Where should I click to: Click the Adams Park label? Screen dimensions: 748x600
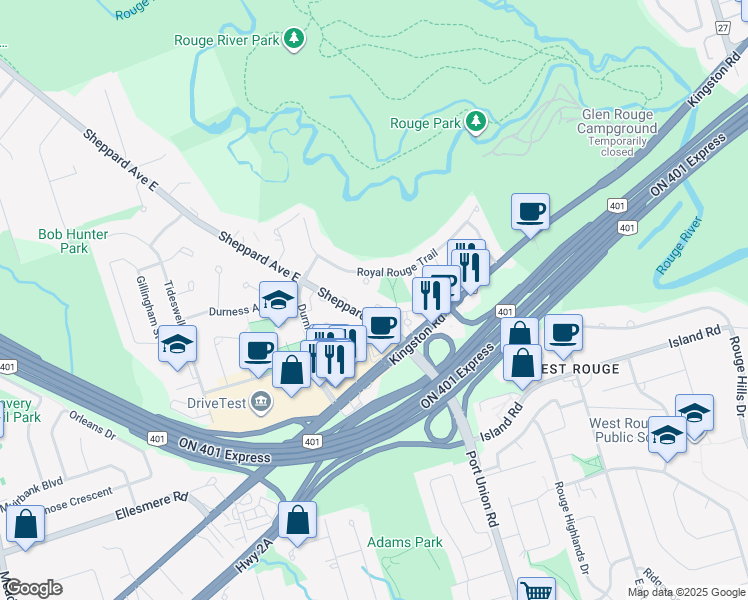point(405,542)
